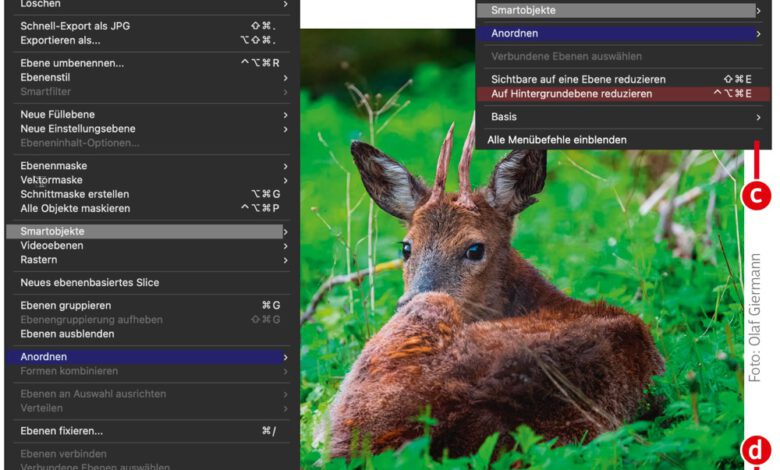Choose 'Ebenen gruppieren' menu item

pos(66,305)
